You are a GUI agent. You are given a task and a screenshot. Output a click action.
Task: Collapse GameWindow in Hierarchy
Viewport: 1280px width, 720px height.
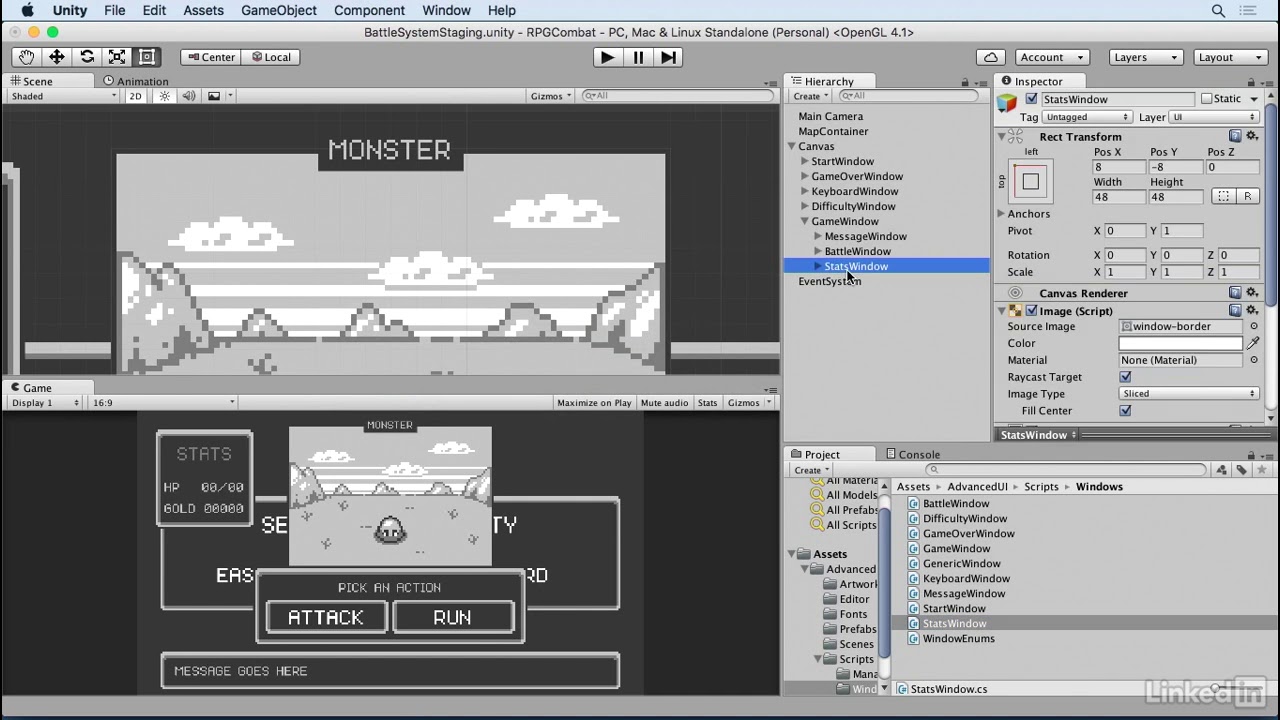coord(804,221)
